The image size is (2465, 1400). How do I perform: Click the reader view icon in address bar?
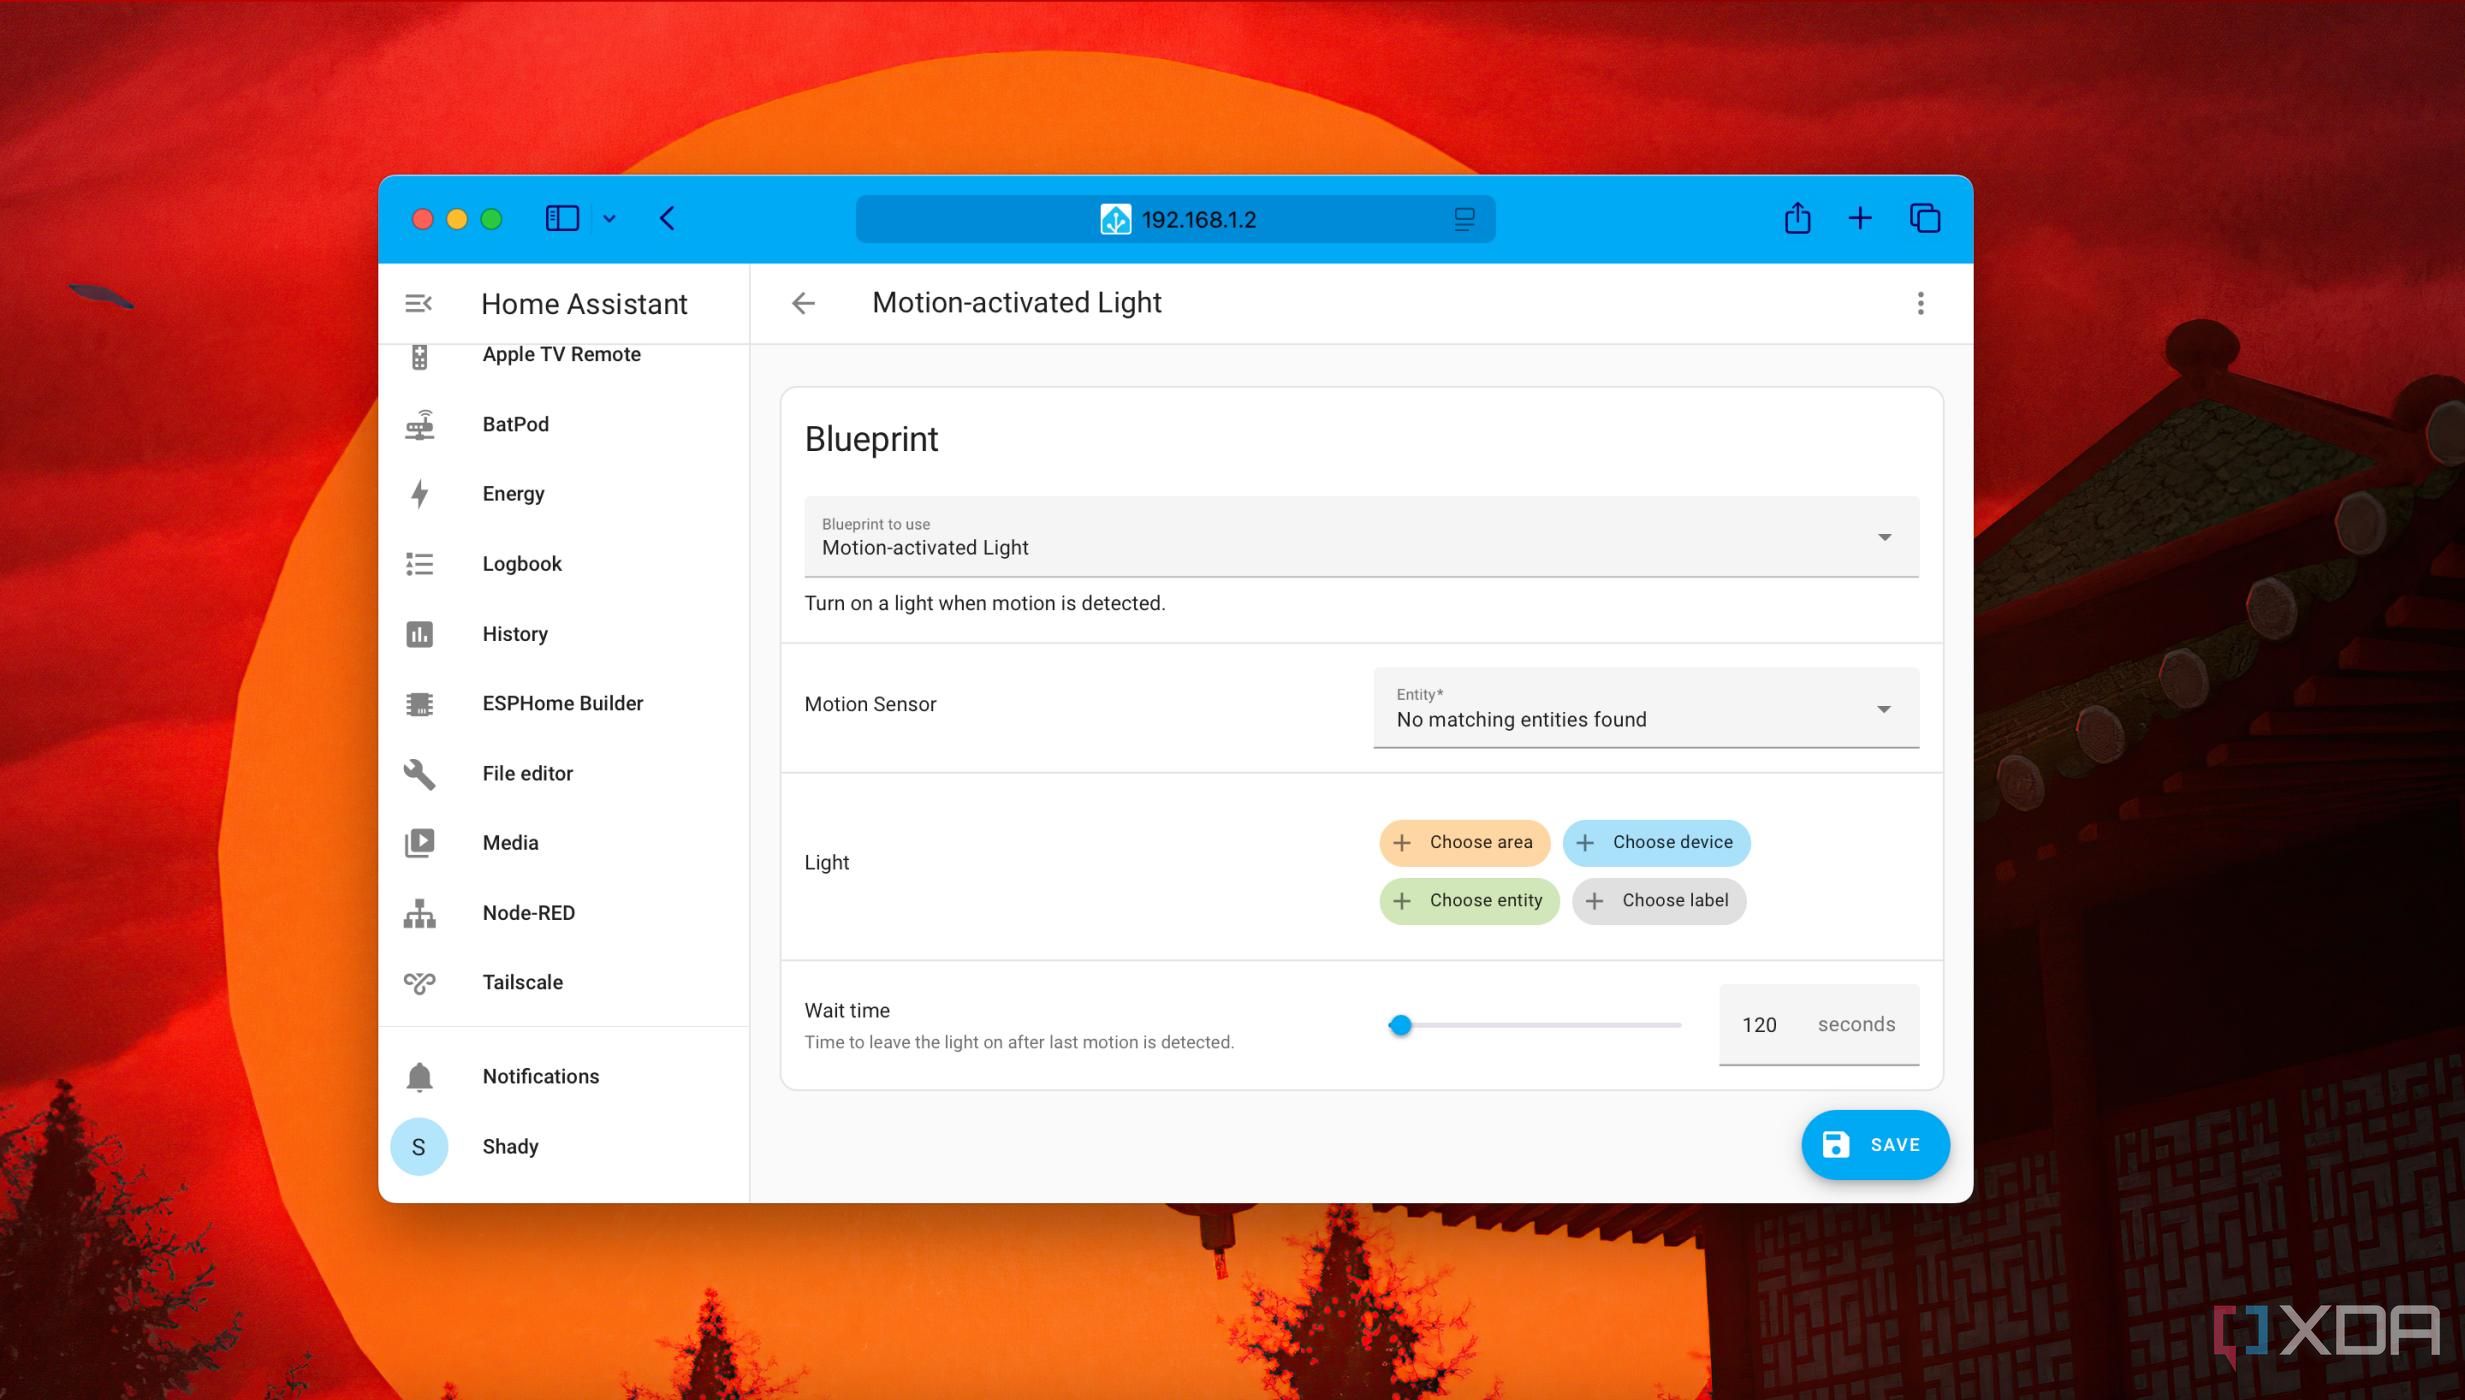pyautogui.click(x=1464, y=219)
